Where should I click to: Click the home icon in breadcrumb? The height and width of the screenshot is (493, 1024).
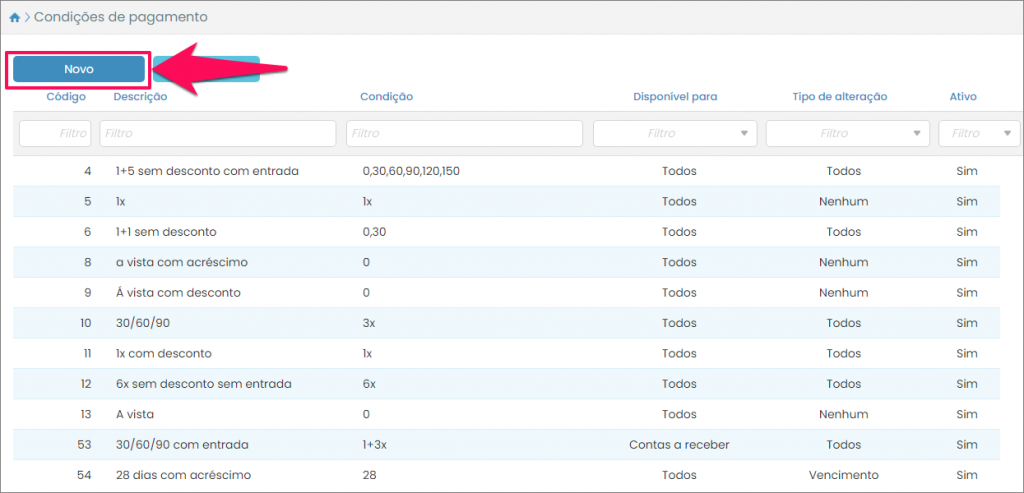(x=14, y=17)
